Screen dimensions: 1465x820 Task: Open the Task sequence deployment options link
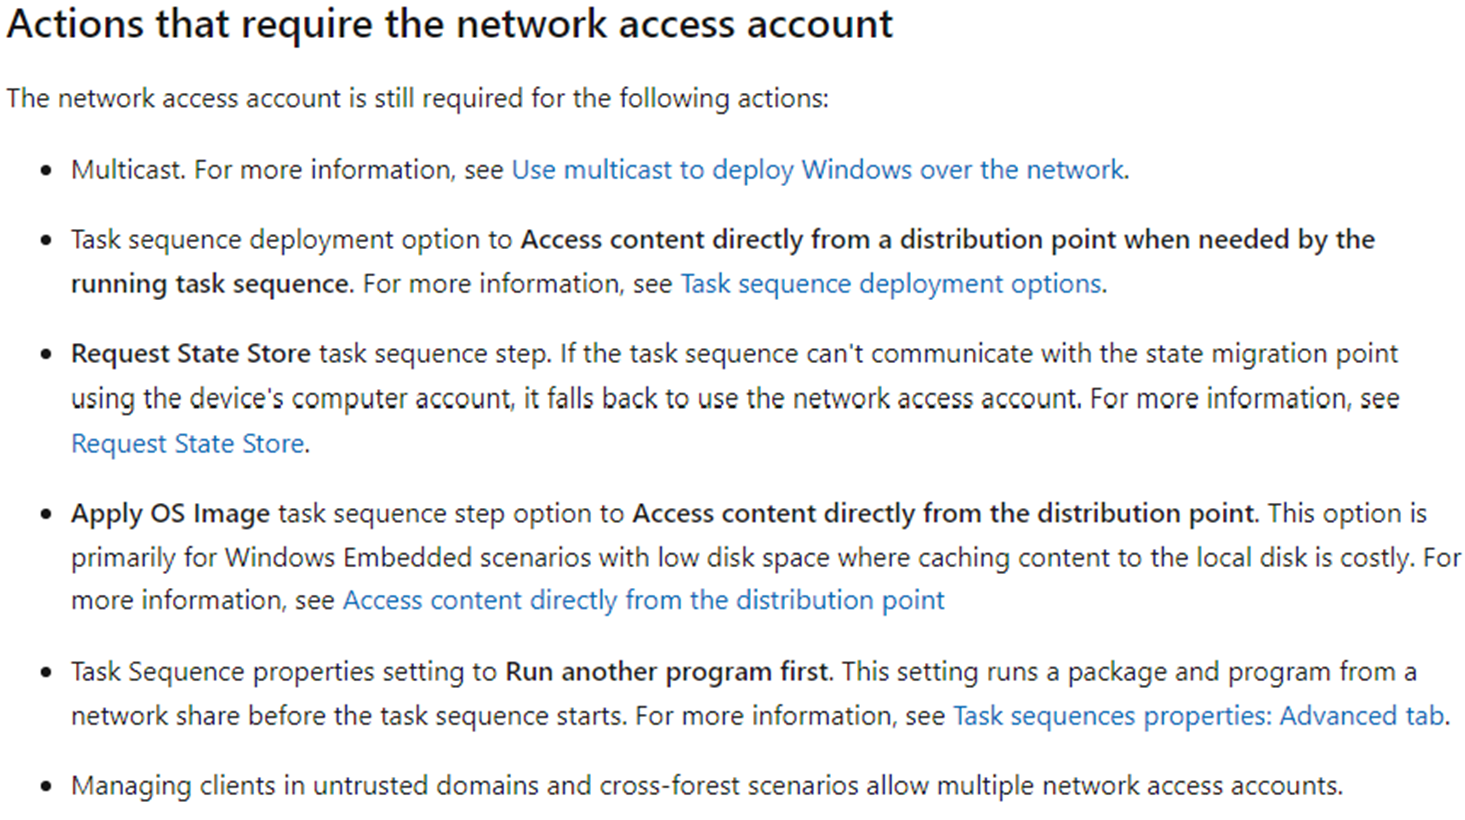tap(891, 284)
